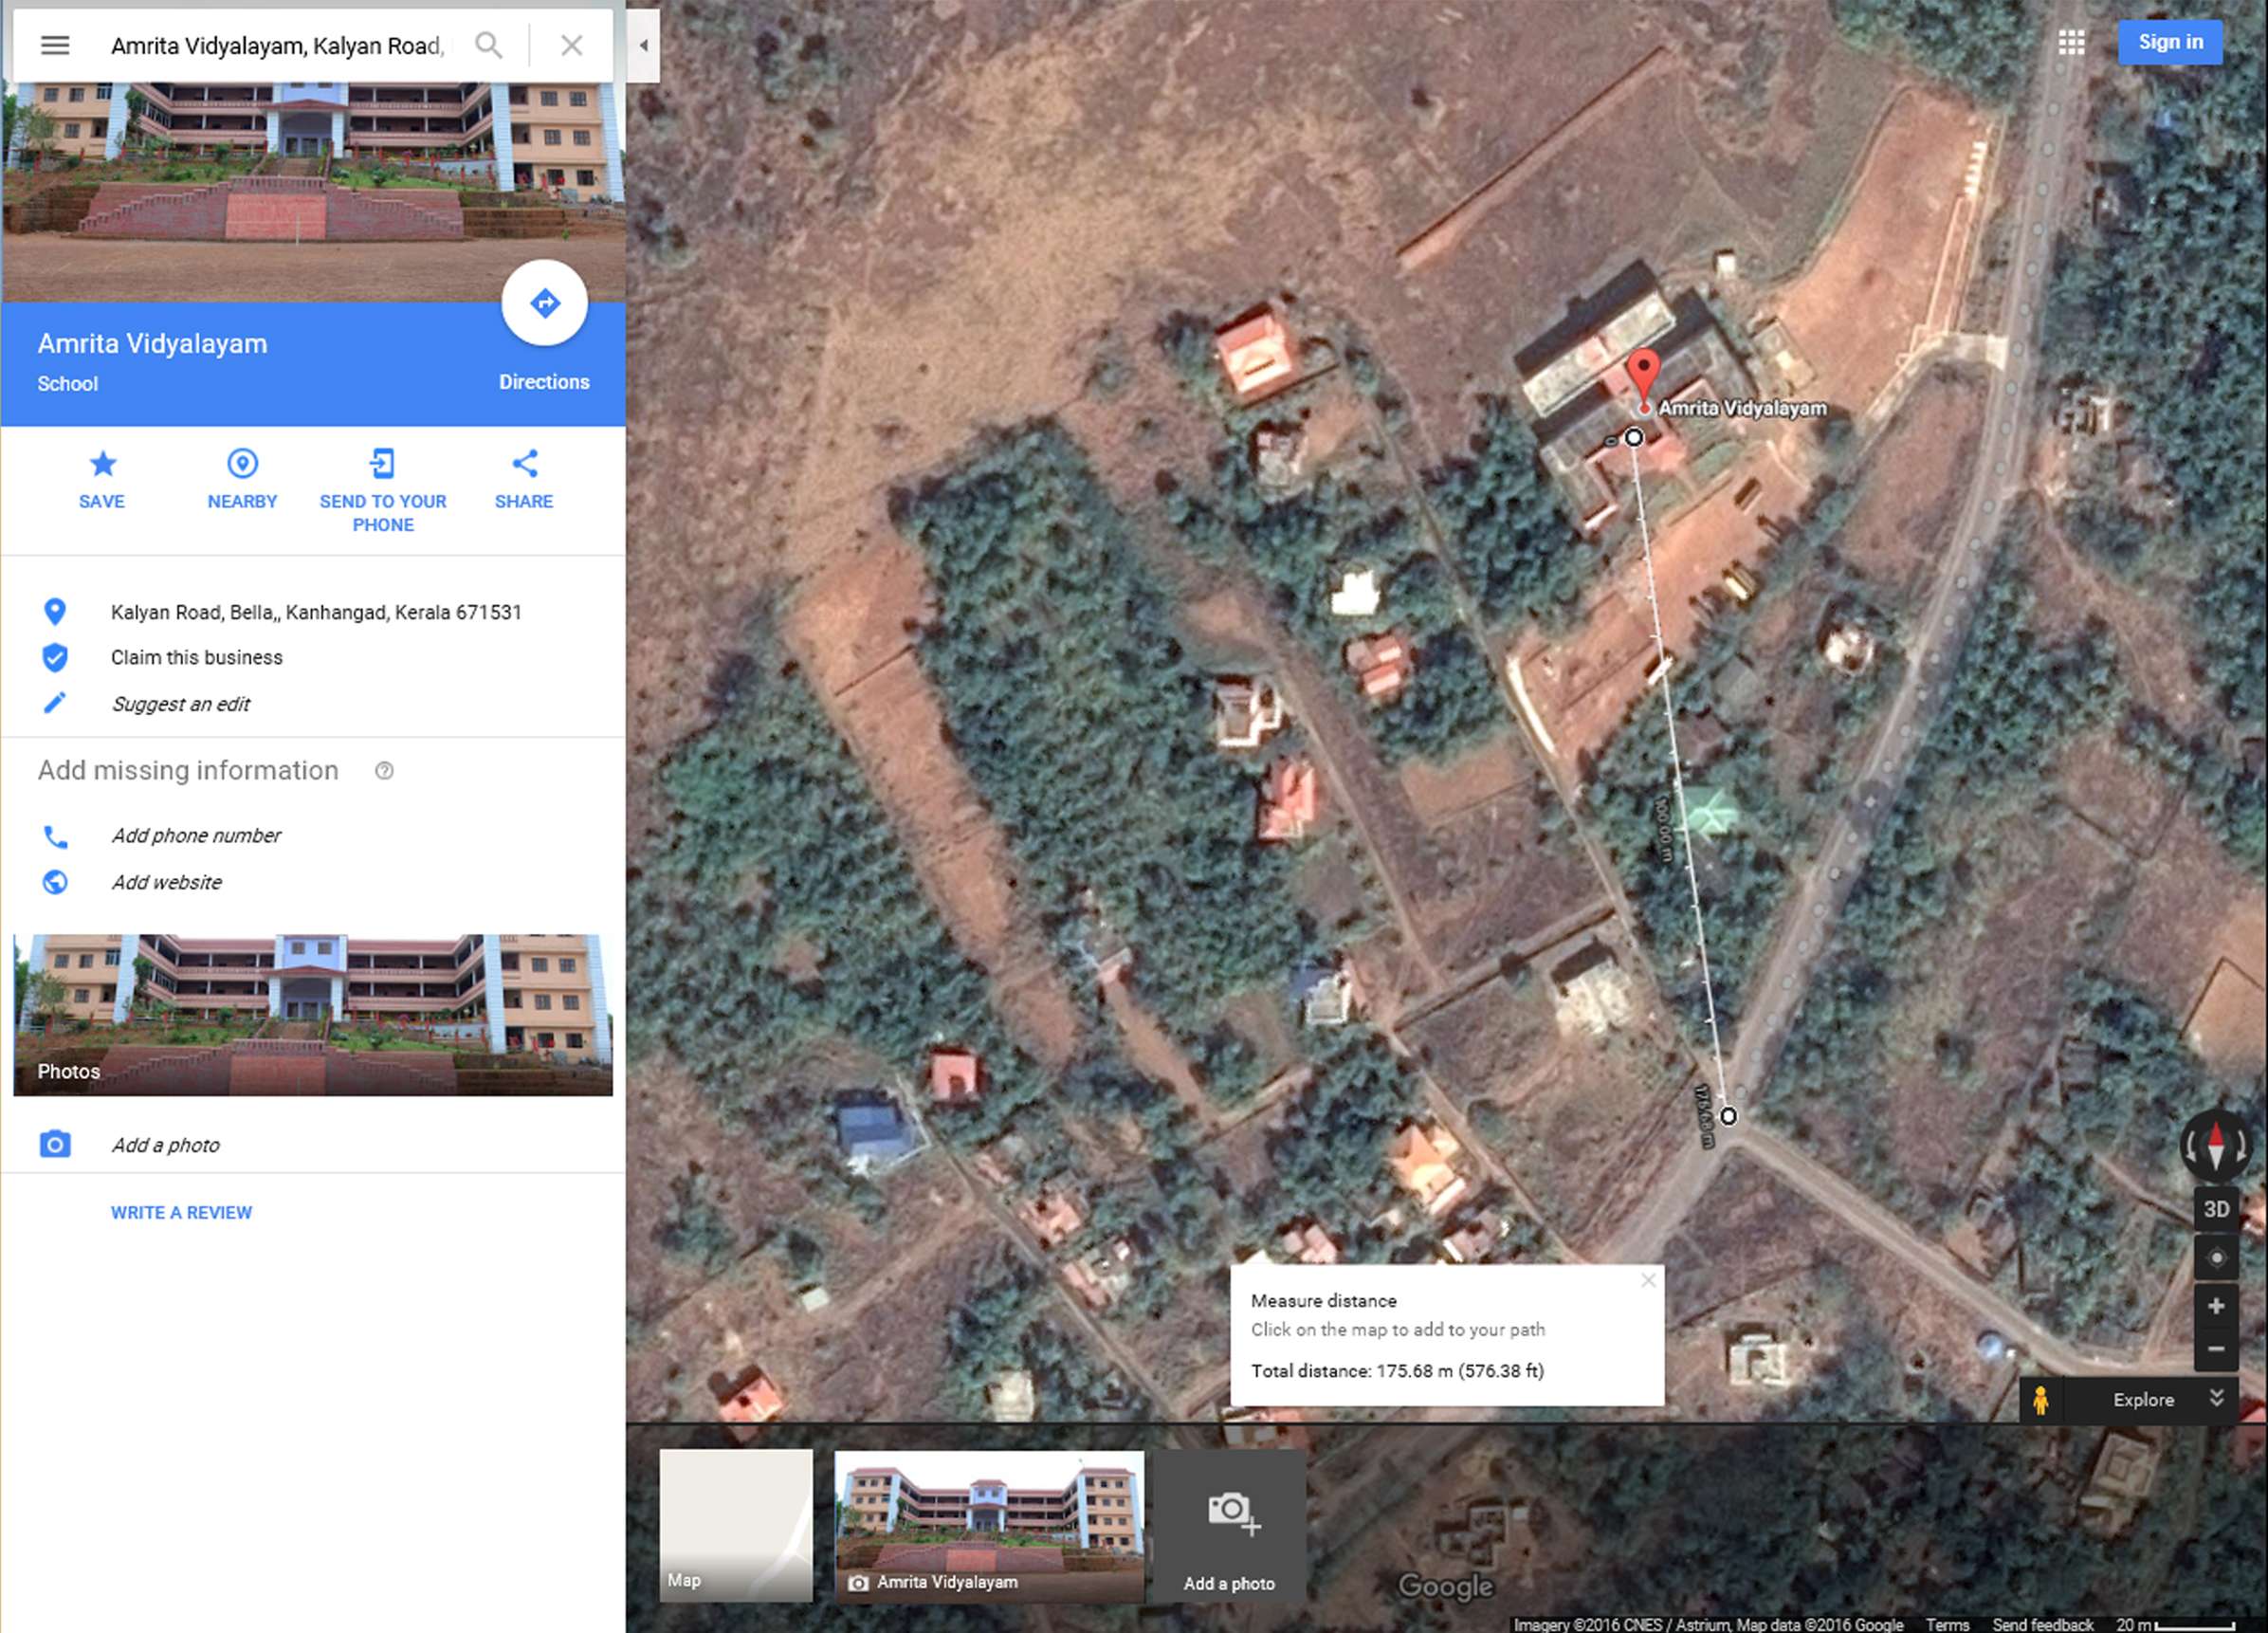Open Google apps grid icon
Viewport: 2268px width, 1633px height.
tap(2071, 42)
